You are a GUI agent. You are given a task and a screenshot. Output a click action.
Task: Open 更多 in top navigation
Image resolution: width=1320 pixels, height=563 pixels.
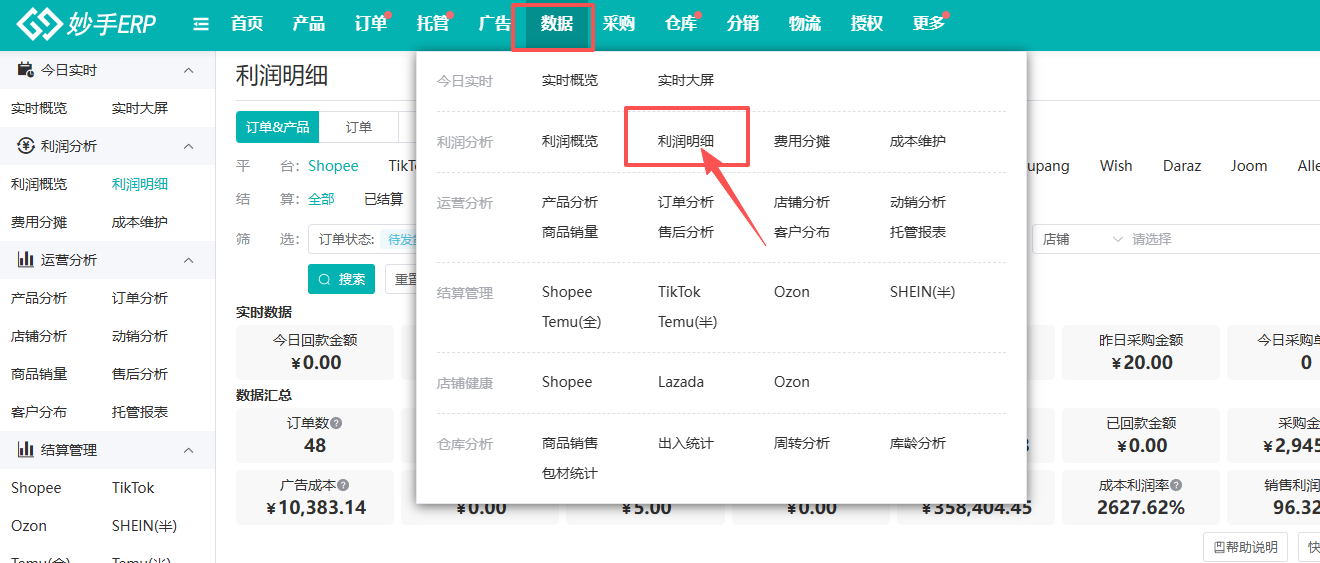tap(929, 24)
